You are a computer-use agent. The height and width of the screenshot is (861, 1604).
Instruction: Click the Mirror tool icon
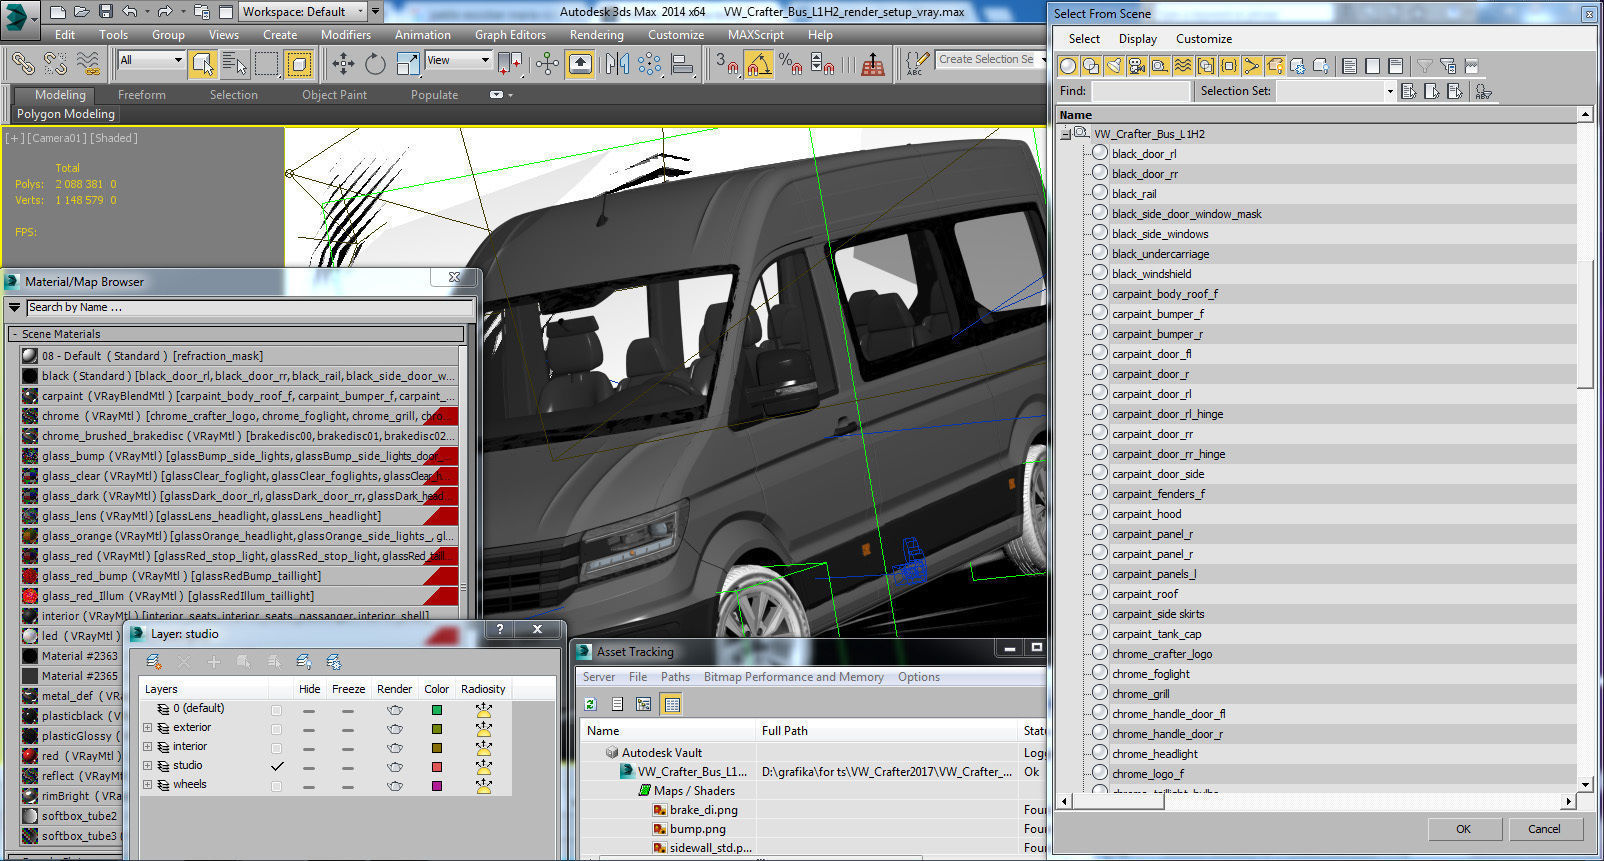[617, 64]
